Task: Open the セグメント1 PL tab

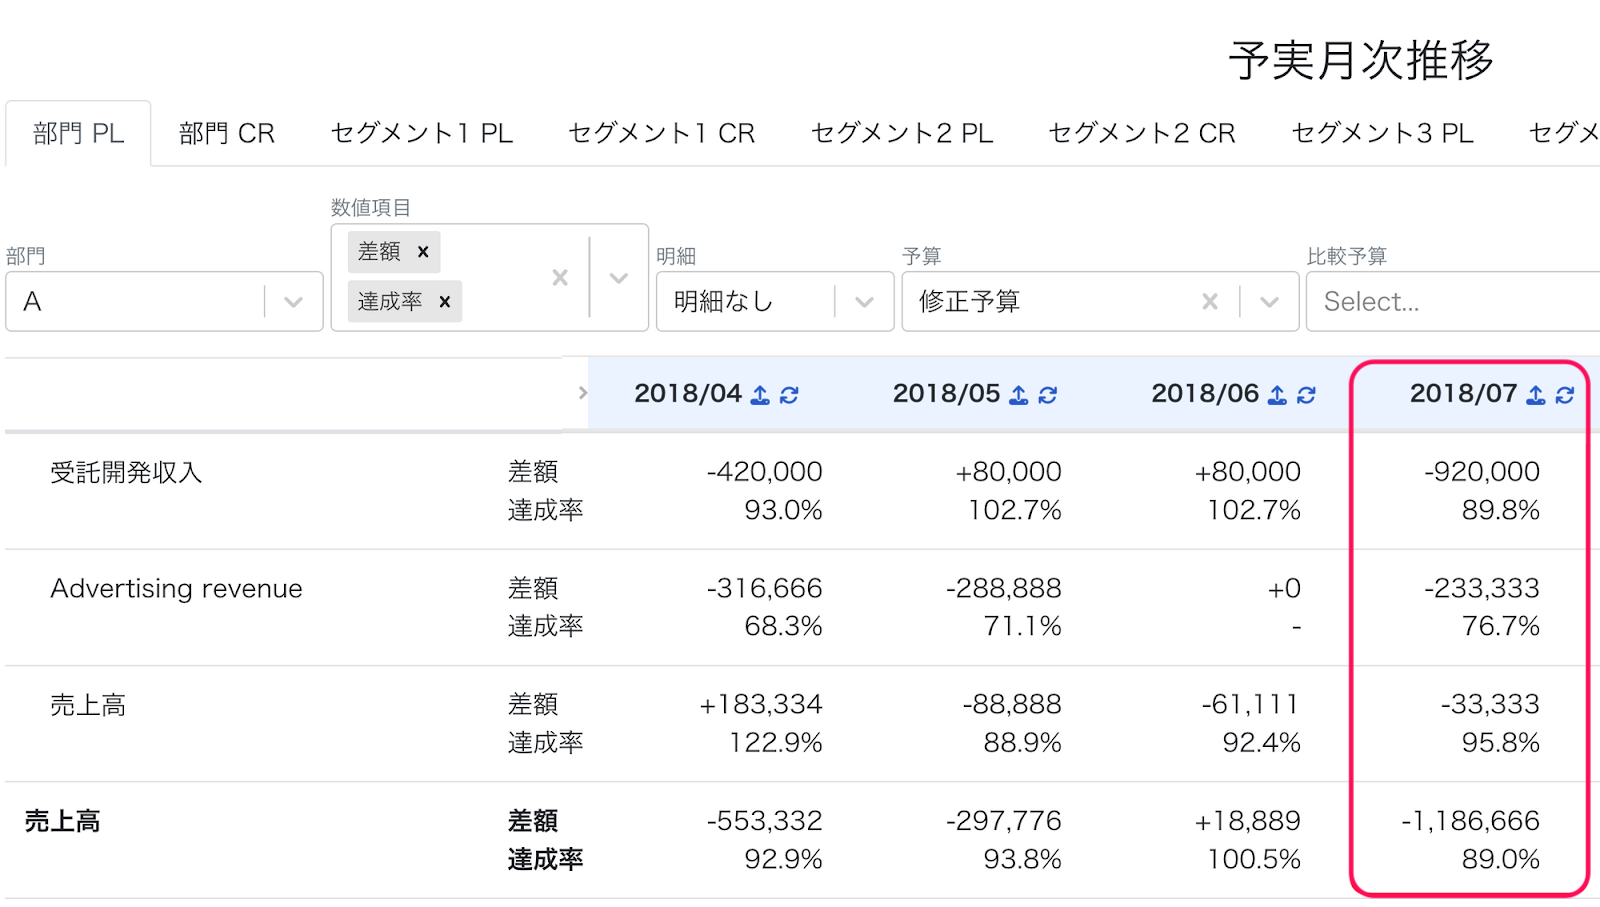Action: pyautogui.click(x=422, y=133)
